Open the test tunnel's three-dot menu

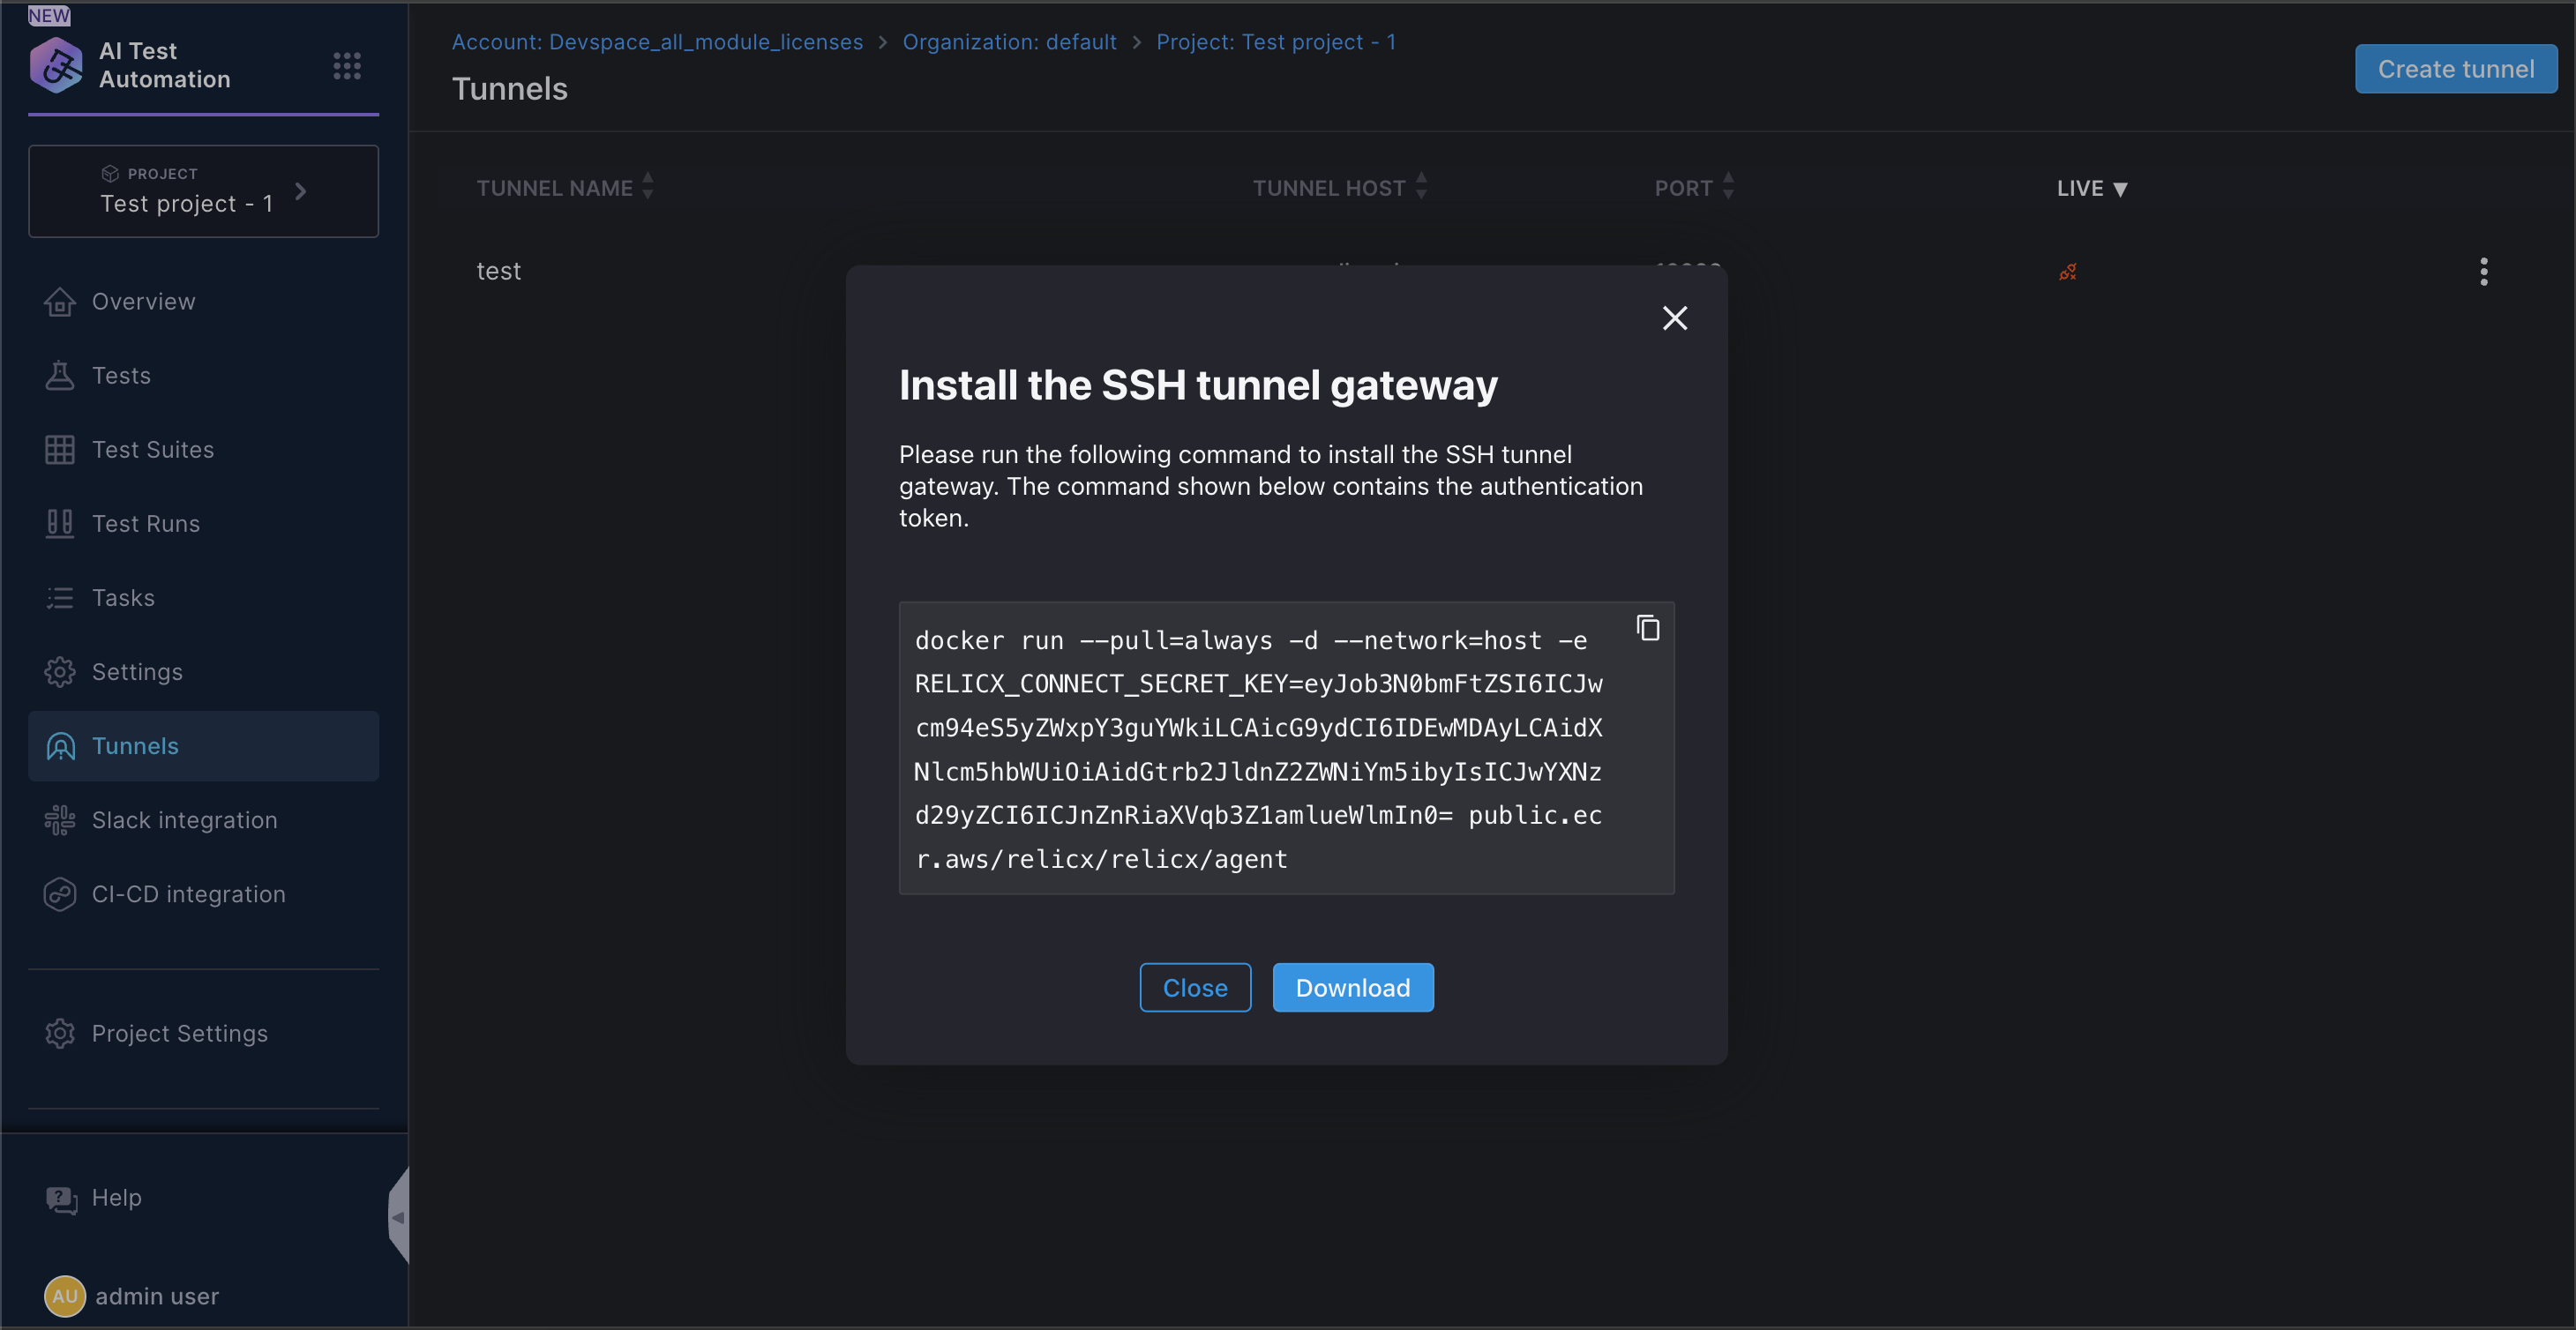pyautogui.click(x=2483, y=272)
